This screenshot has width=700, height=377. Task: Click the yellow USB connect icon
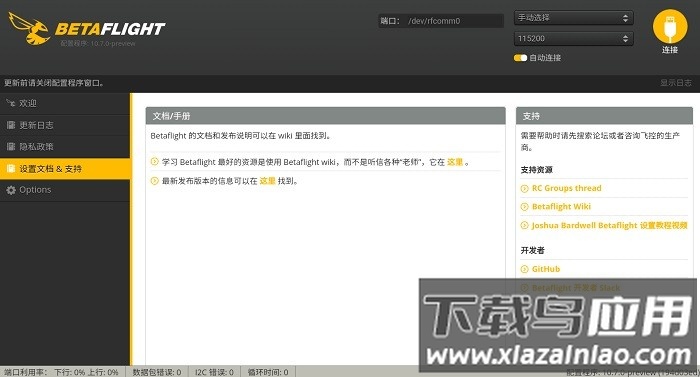tap(670, 26)
